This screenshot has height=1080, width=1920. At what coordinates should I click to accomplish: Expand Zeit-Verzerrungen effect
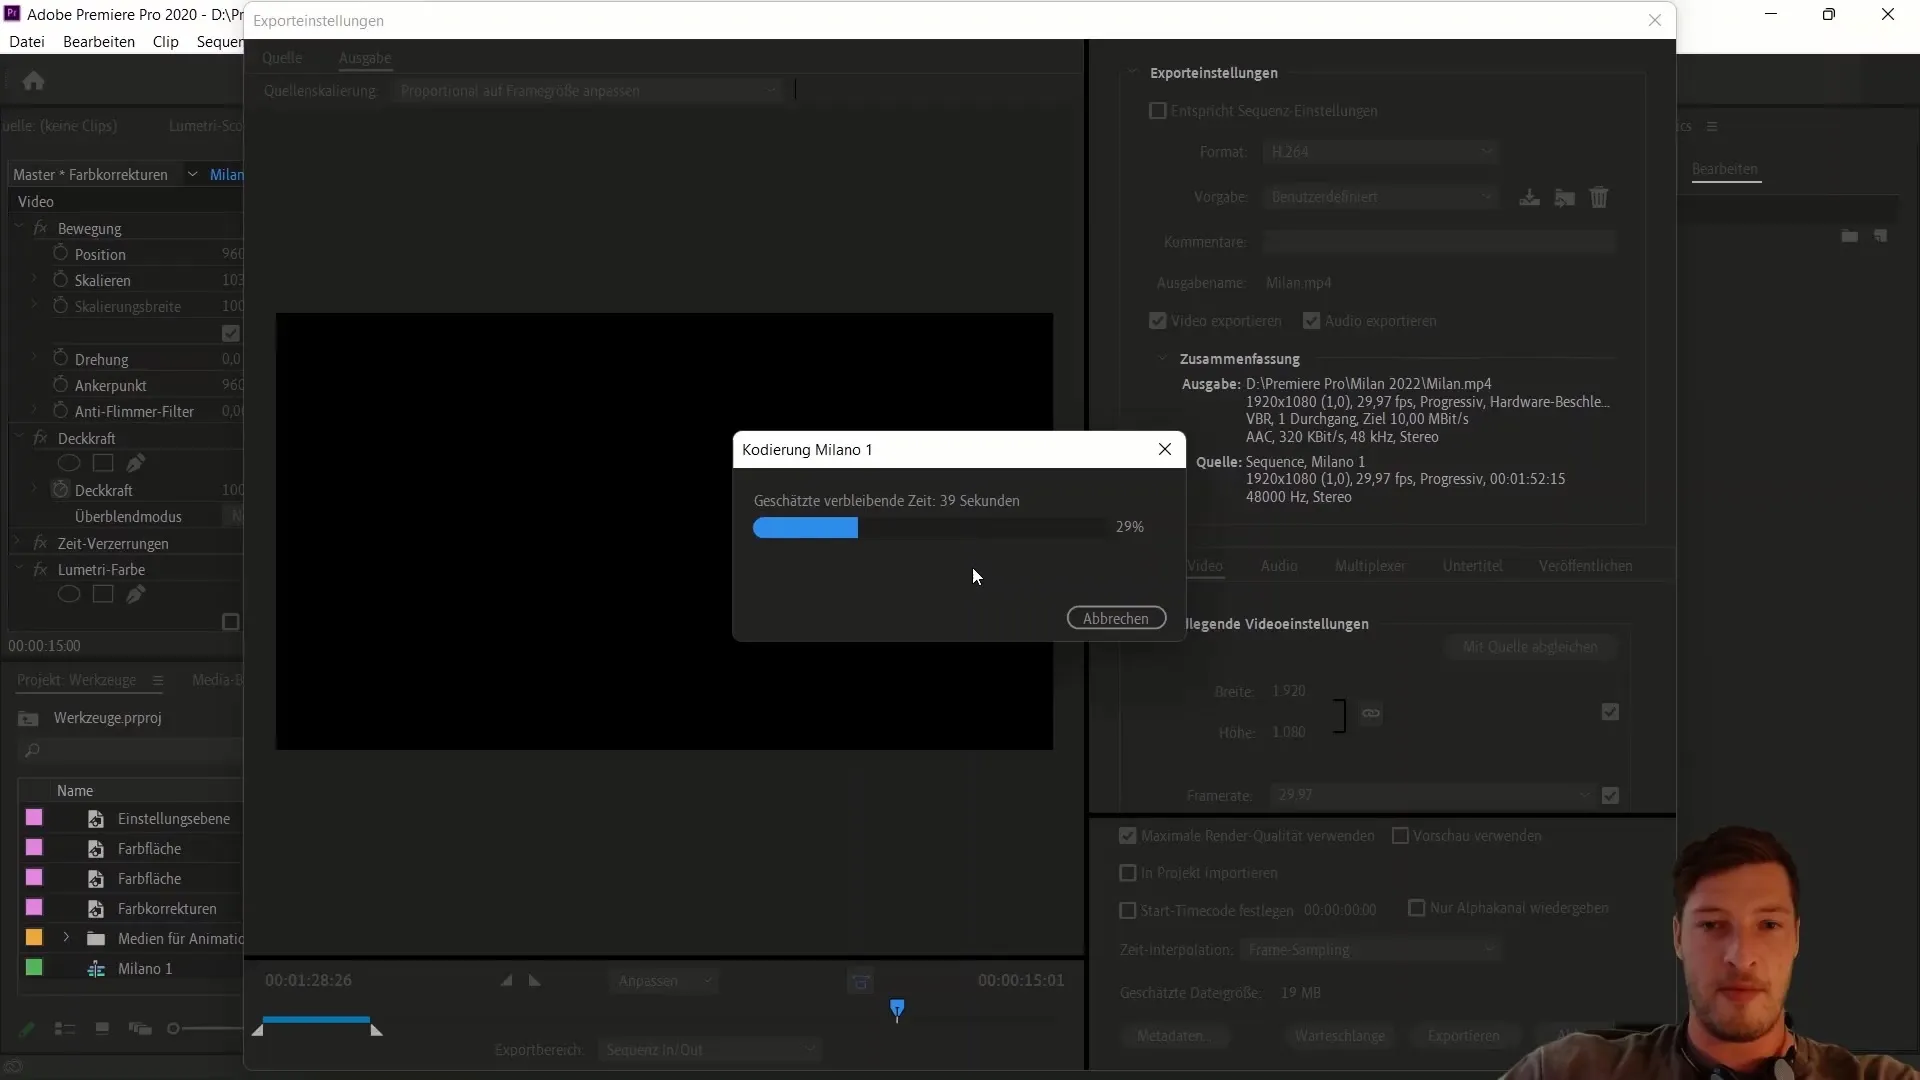(17, 543)
